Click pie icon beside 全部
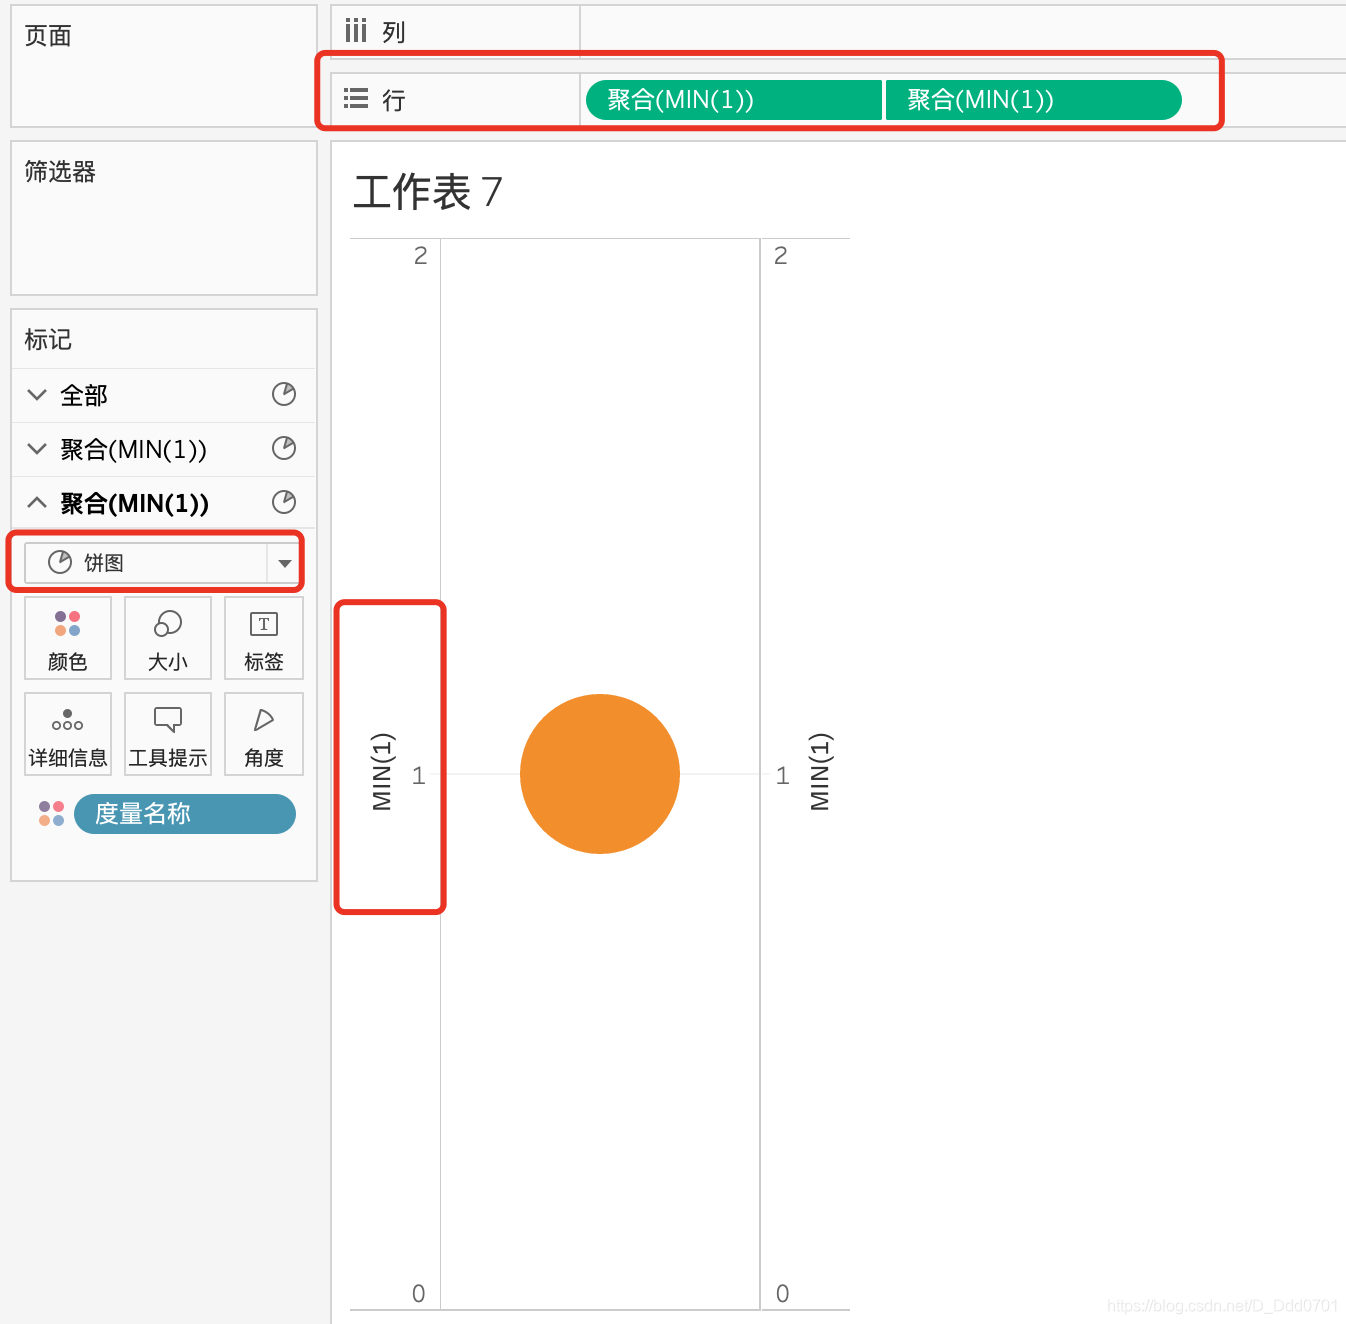1346x1324 pixels. 284,394
